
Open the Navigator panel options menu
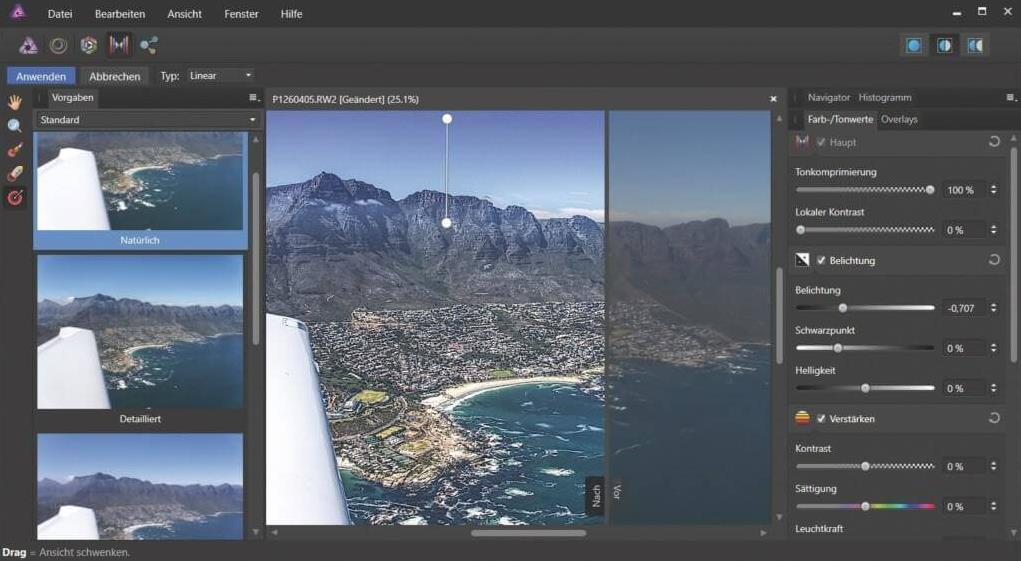[x=1011, y=98]
